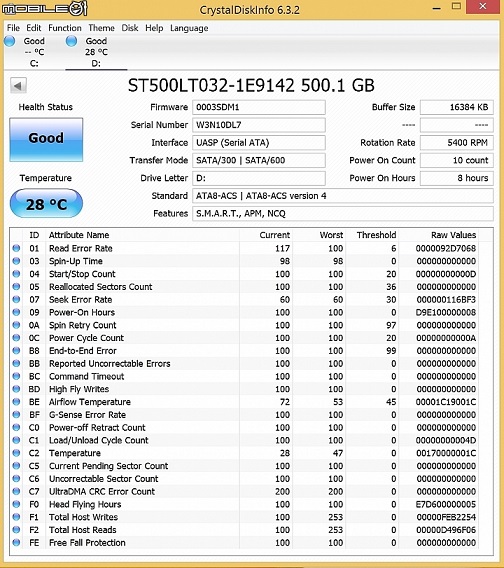Click raw value 00001C19001C
This screenshot has height=568, width=504.
[x=446, y=402]
